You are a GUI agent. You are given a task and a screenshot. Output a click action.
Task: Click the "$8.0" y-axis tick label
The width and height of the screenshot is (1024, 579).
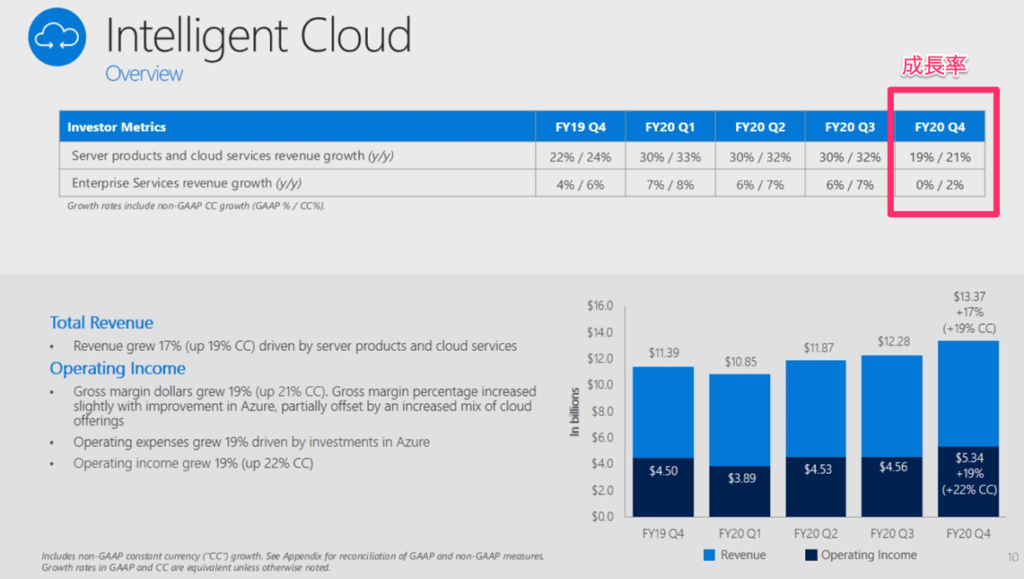tap(603, 411)
